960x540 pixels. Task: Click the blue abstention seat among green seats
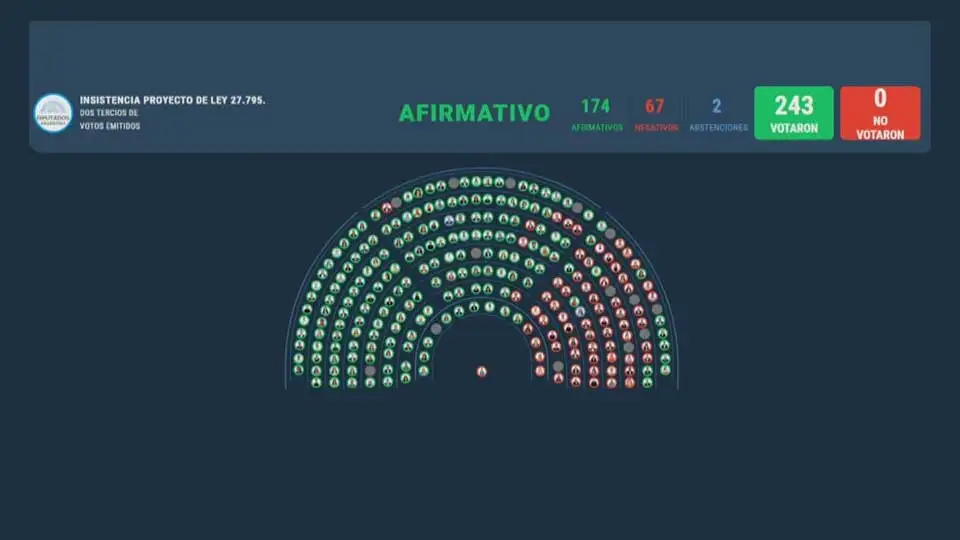click(449, 219)
